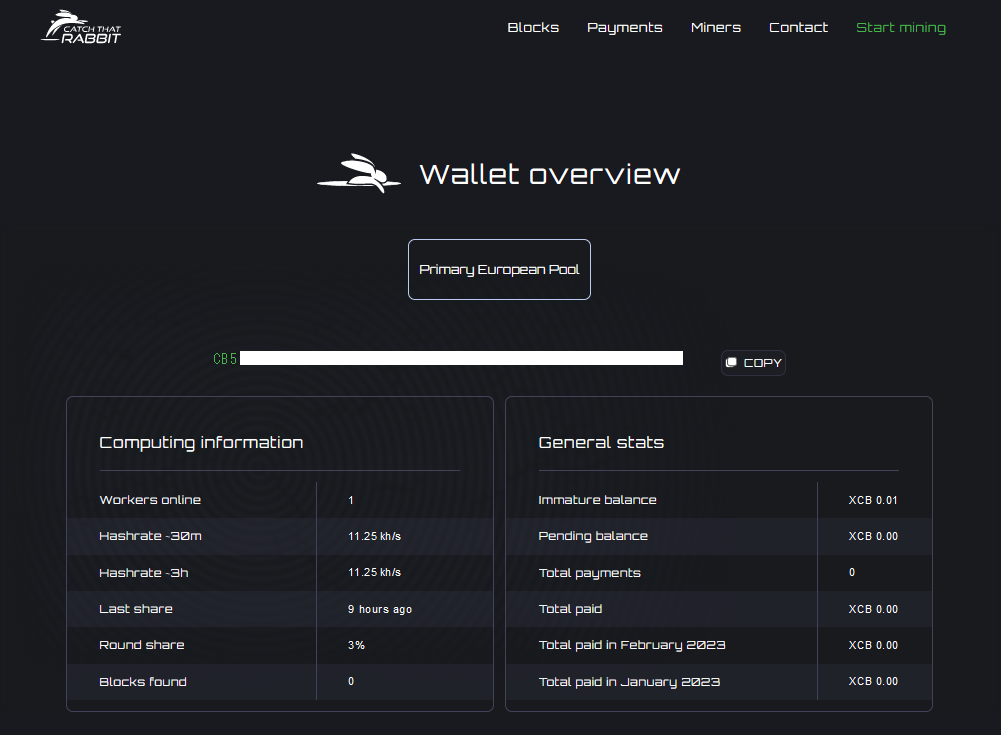Click the wallet address starting with CB5

(448, 358)
